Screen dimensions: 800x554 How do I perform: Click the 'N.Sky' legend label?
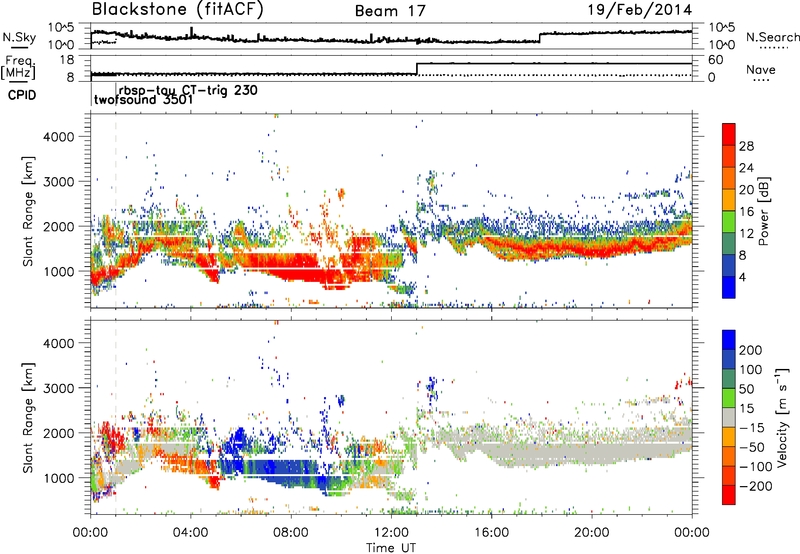(x=19, y=37)
